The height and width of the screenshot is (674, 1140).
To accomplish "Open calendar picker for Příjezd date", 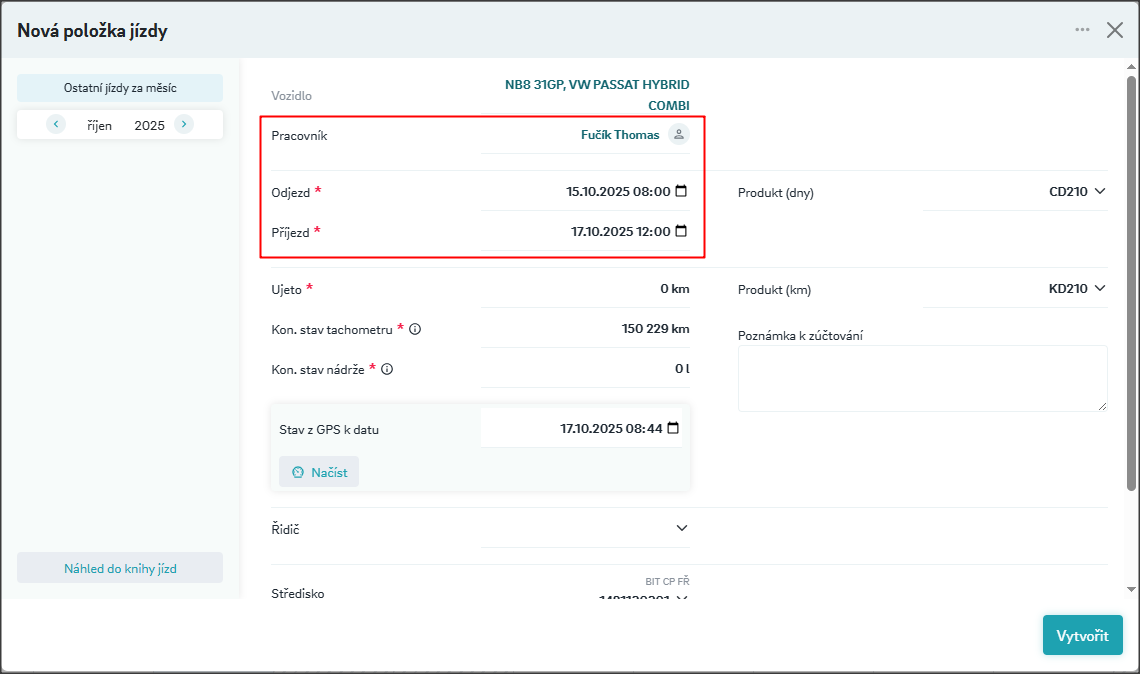I will [x=681, y=231].
